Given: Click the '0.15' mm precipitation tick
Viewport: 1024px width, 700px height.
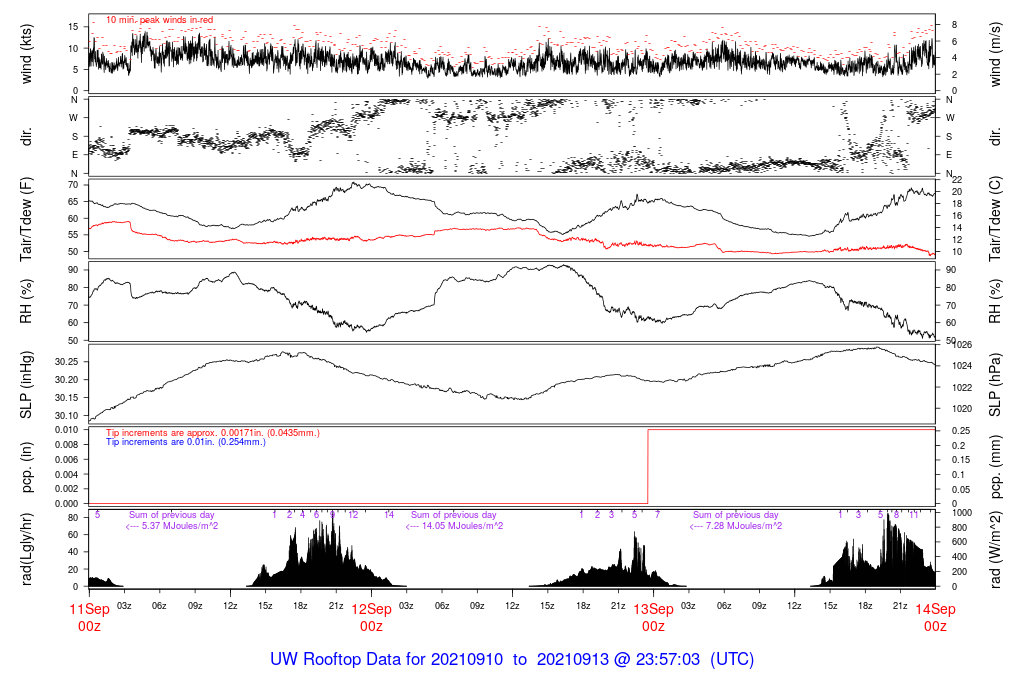Looking at the screenshot, I should 959,460.
